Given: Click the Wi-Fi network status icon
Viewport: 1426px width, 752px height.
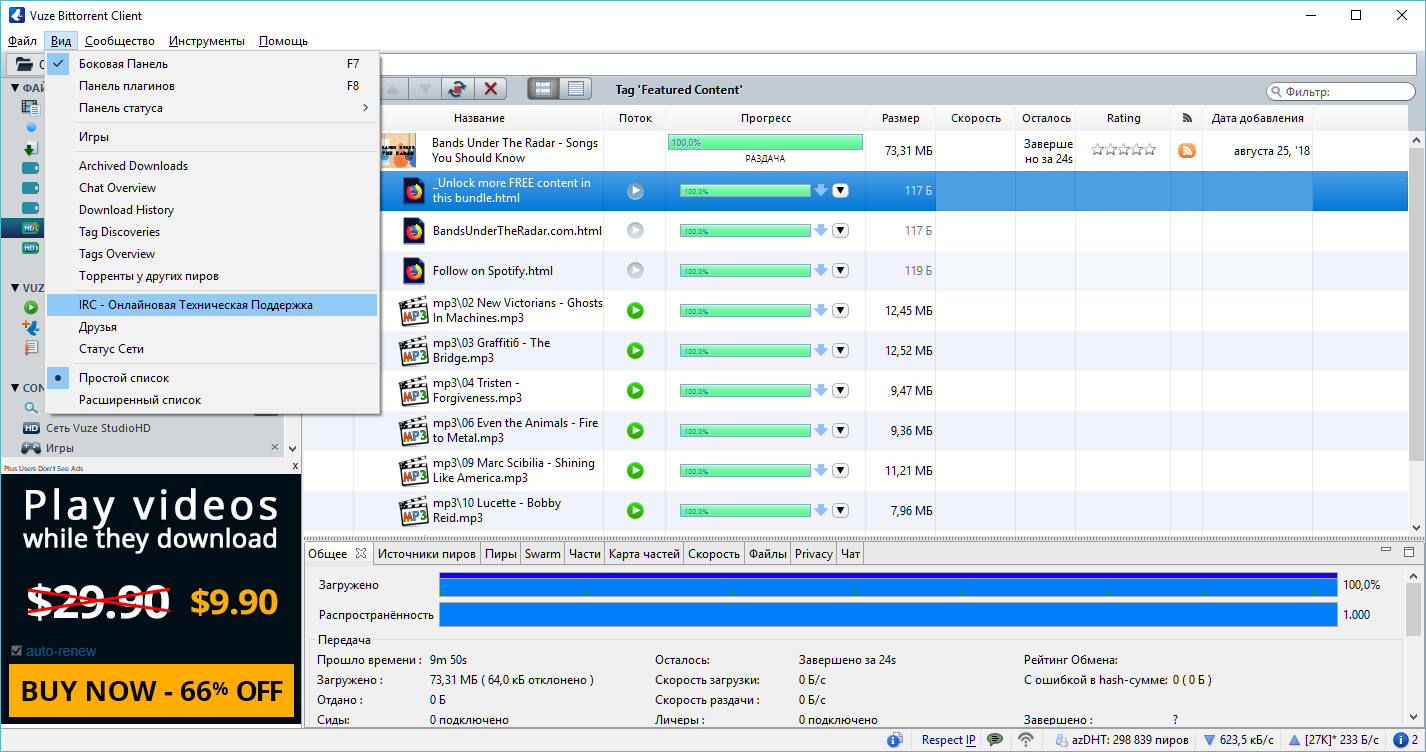Looking at the screenshot, I should pos(1025,740).
